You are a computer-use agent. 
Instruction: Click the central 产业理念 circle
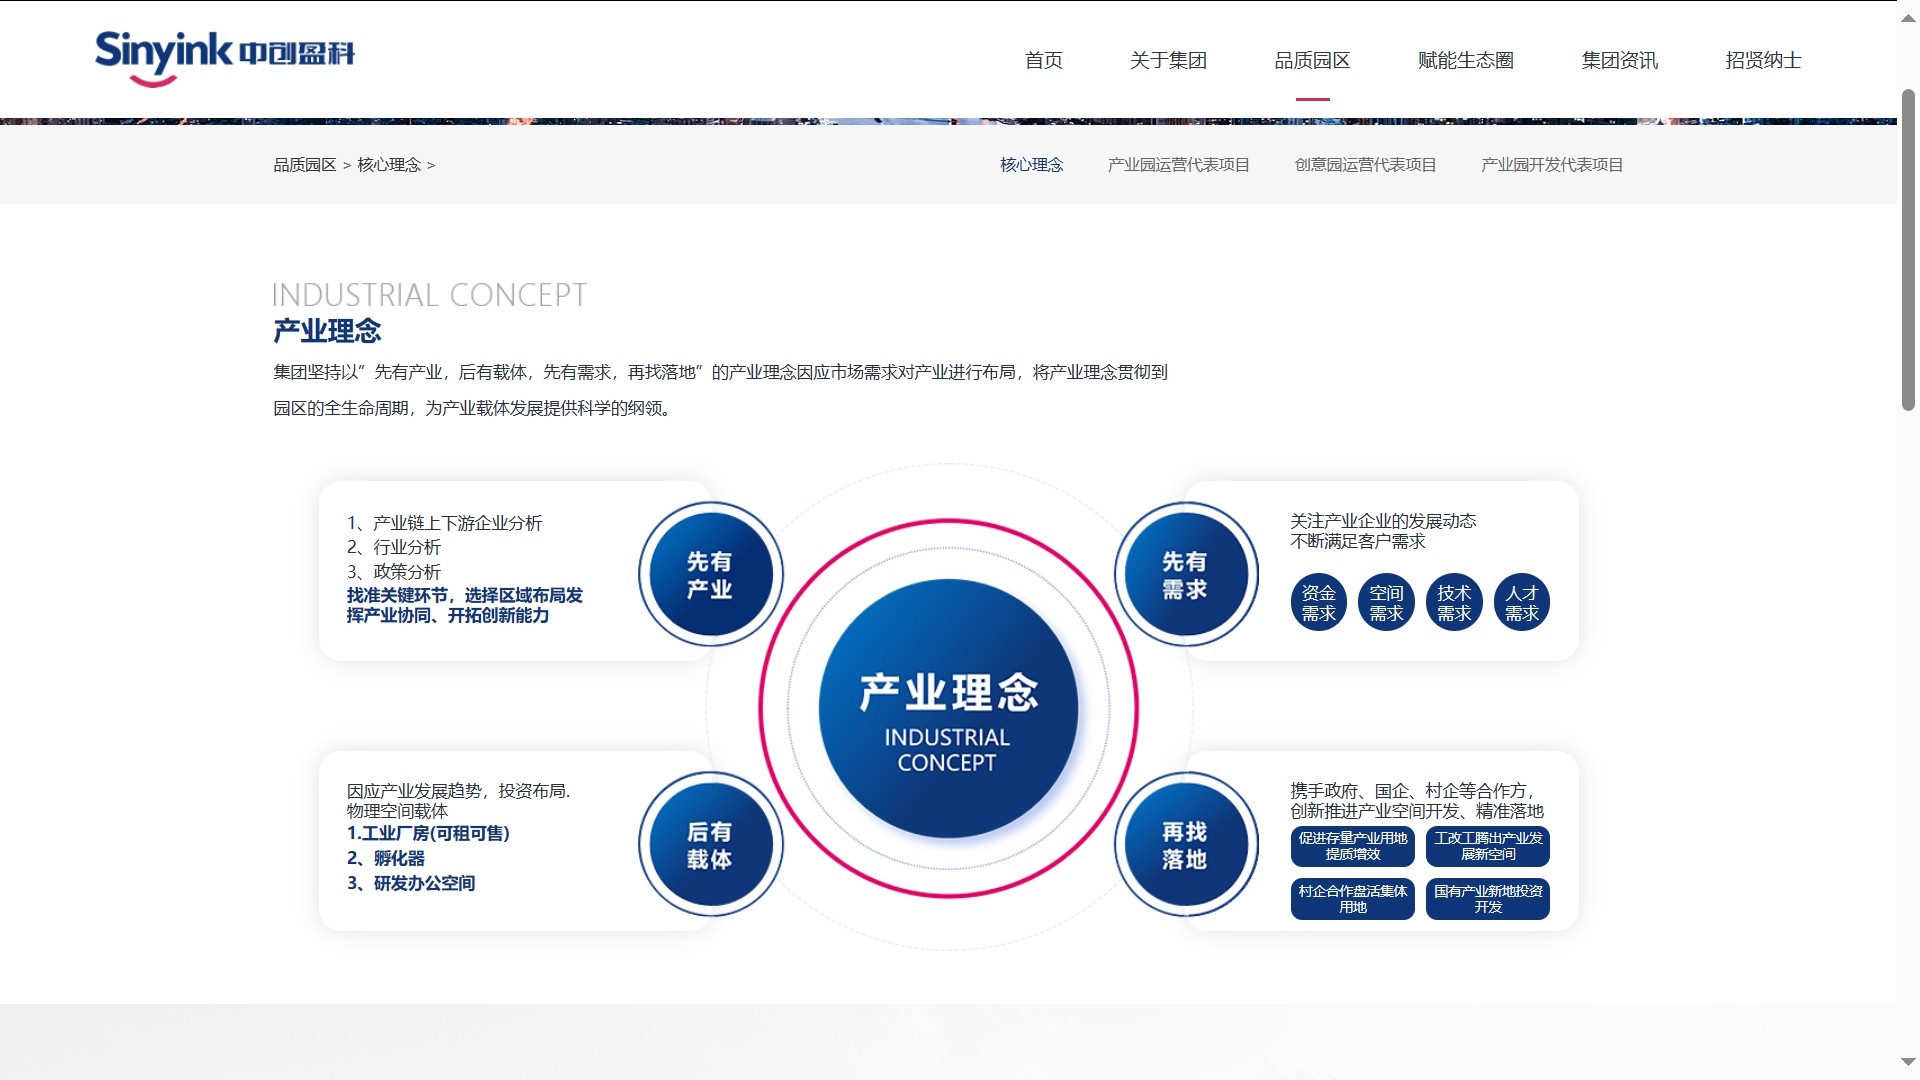(x=948, y=708)
